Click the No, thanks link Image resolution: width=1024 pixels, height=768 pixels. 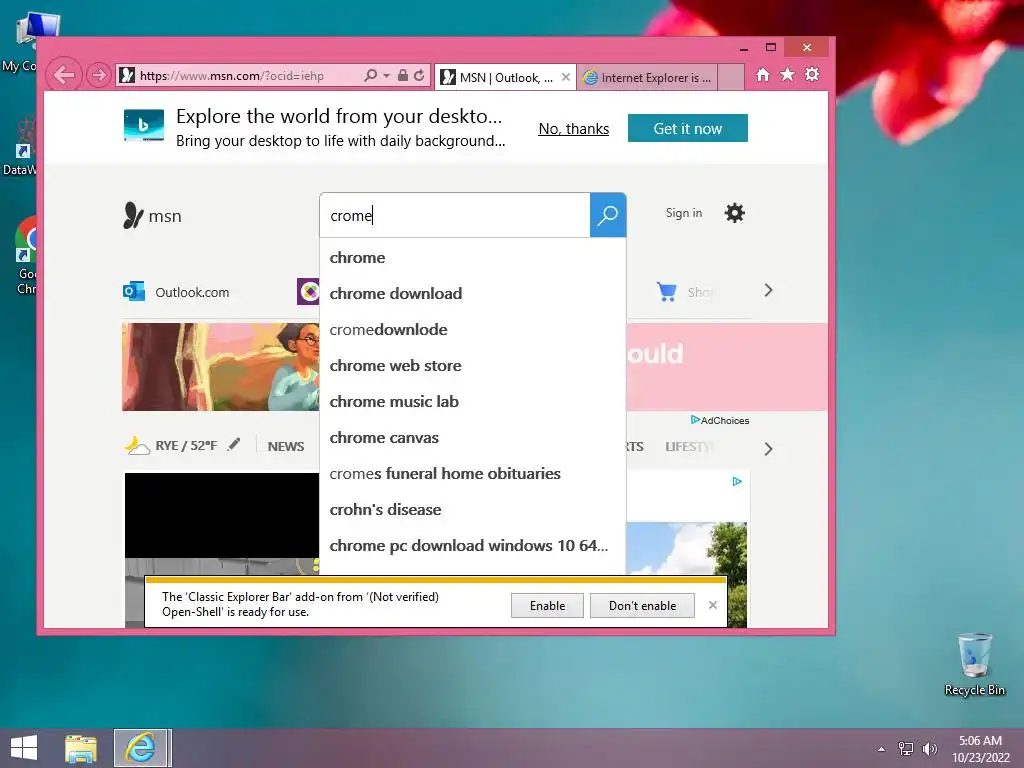click(573, 129)
